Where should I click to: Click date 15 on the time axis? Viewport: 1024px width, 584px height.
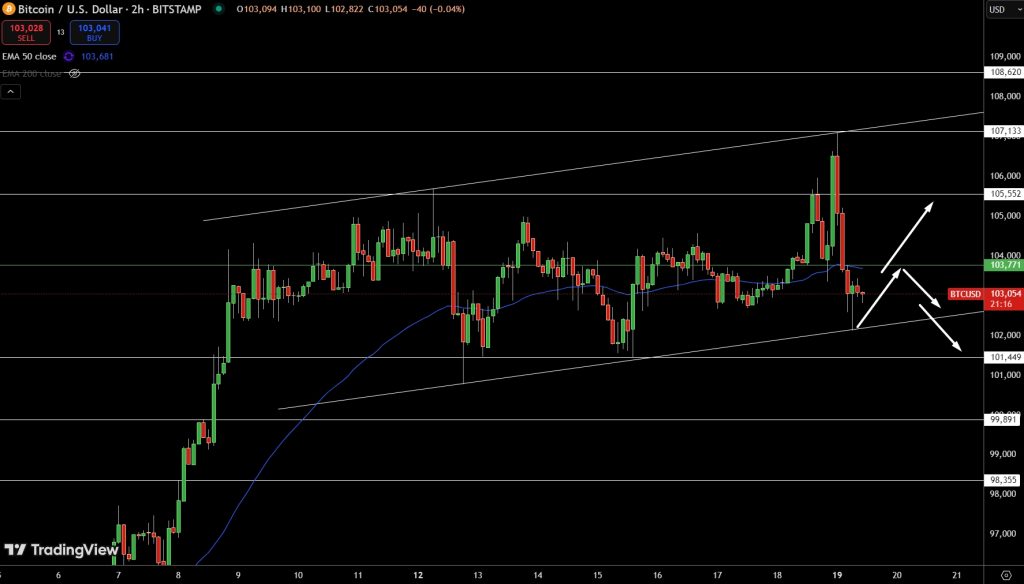[x=598, y=575]
